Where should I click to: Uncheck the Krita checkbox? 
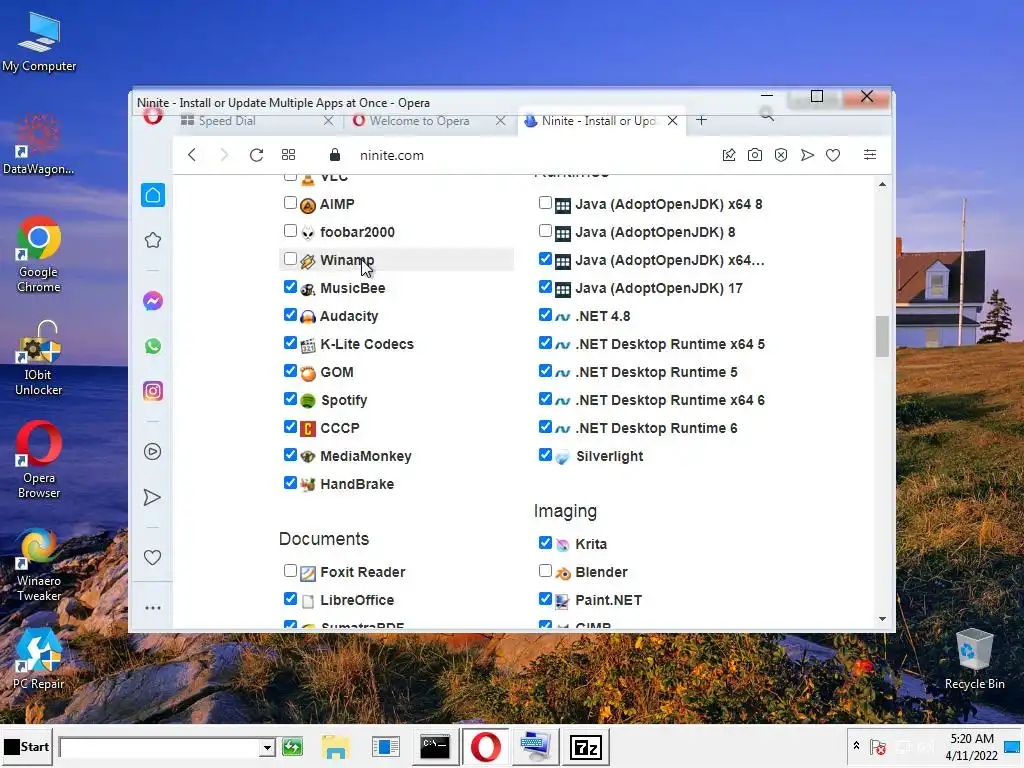(545, 543)
